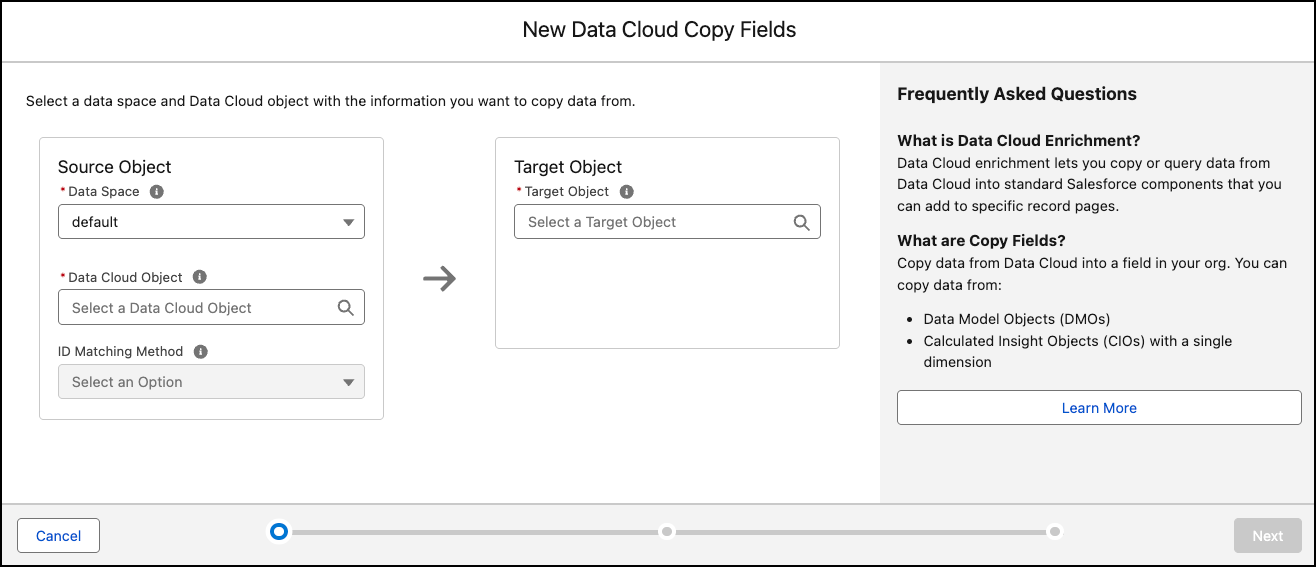Click the Data Cloud Object search magnifier icon
Viewport: 1316px width, 567px height.
(346, 308)
